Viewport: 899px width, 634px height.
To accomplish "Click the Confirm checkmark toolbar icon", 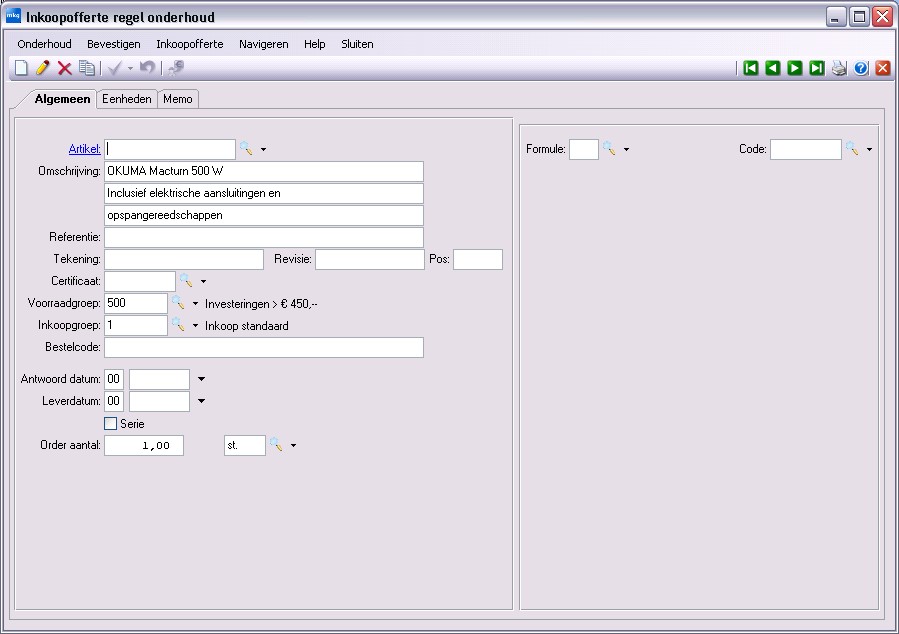I will click(x=114, y=68).
